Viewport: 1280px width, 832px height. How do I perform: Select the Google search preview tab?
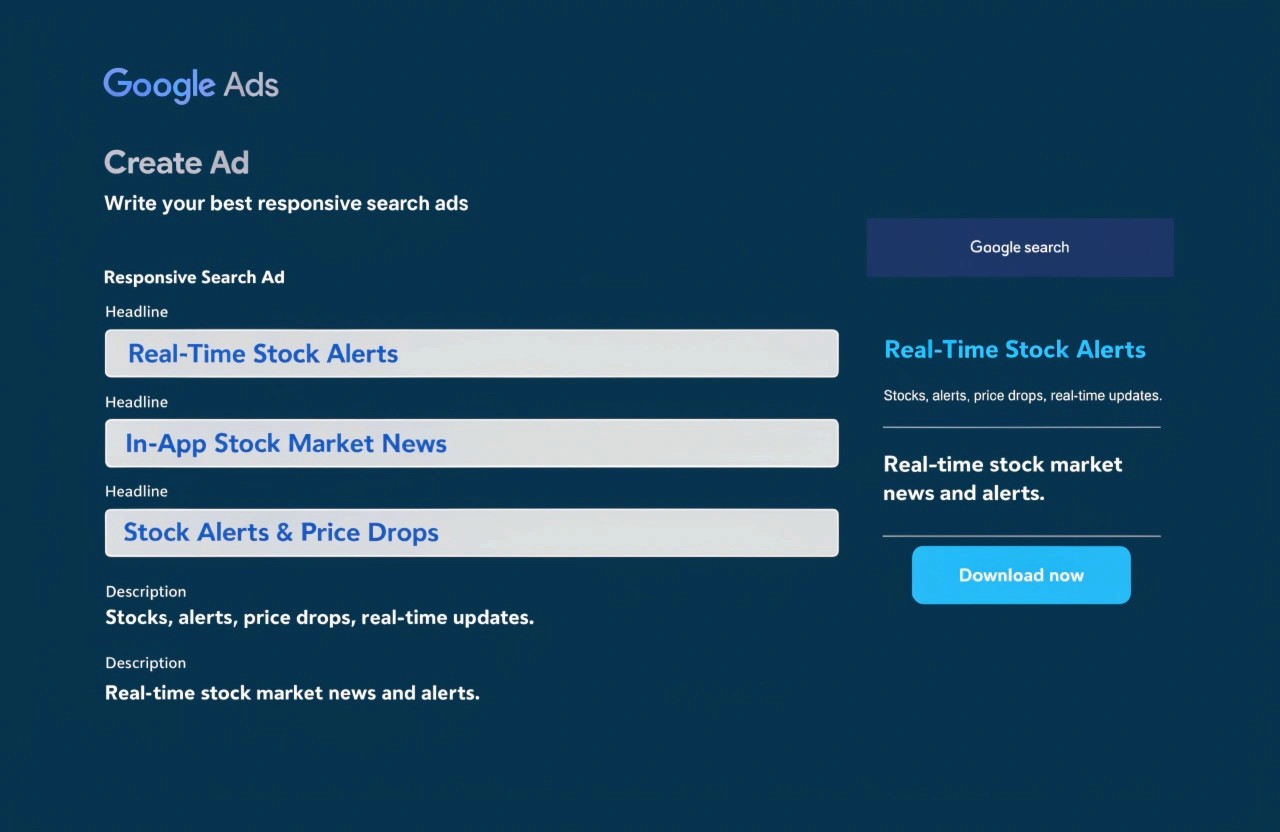[x=1020, y=247]
